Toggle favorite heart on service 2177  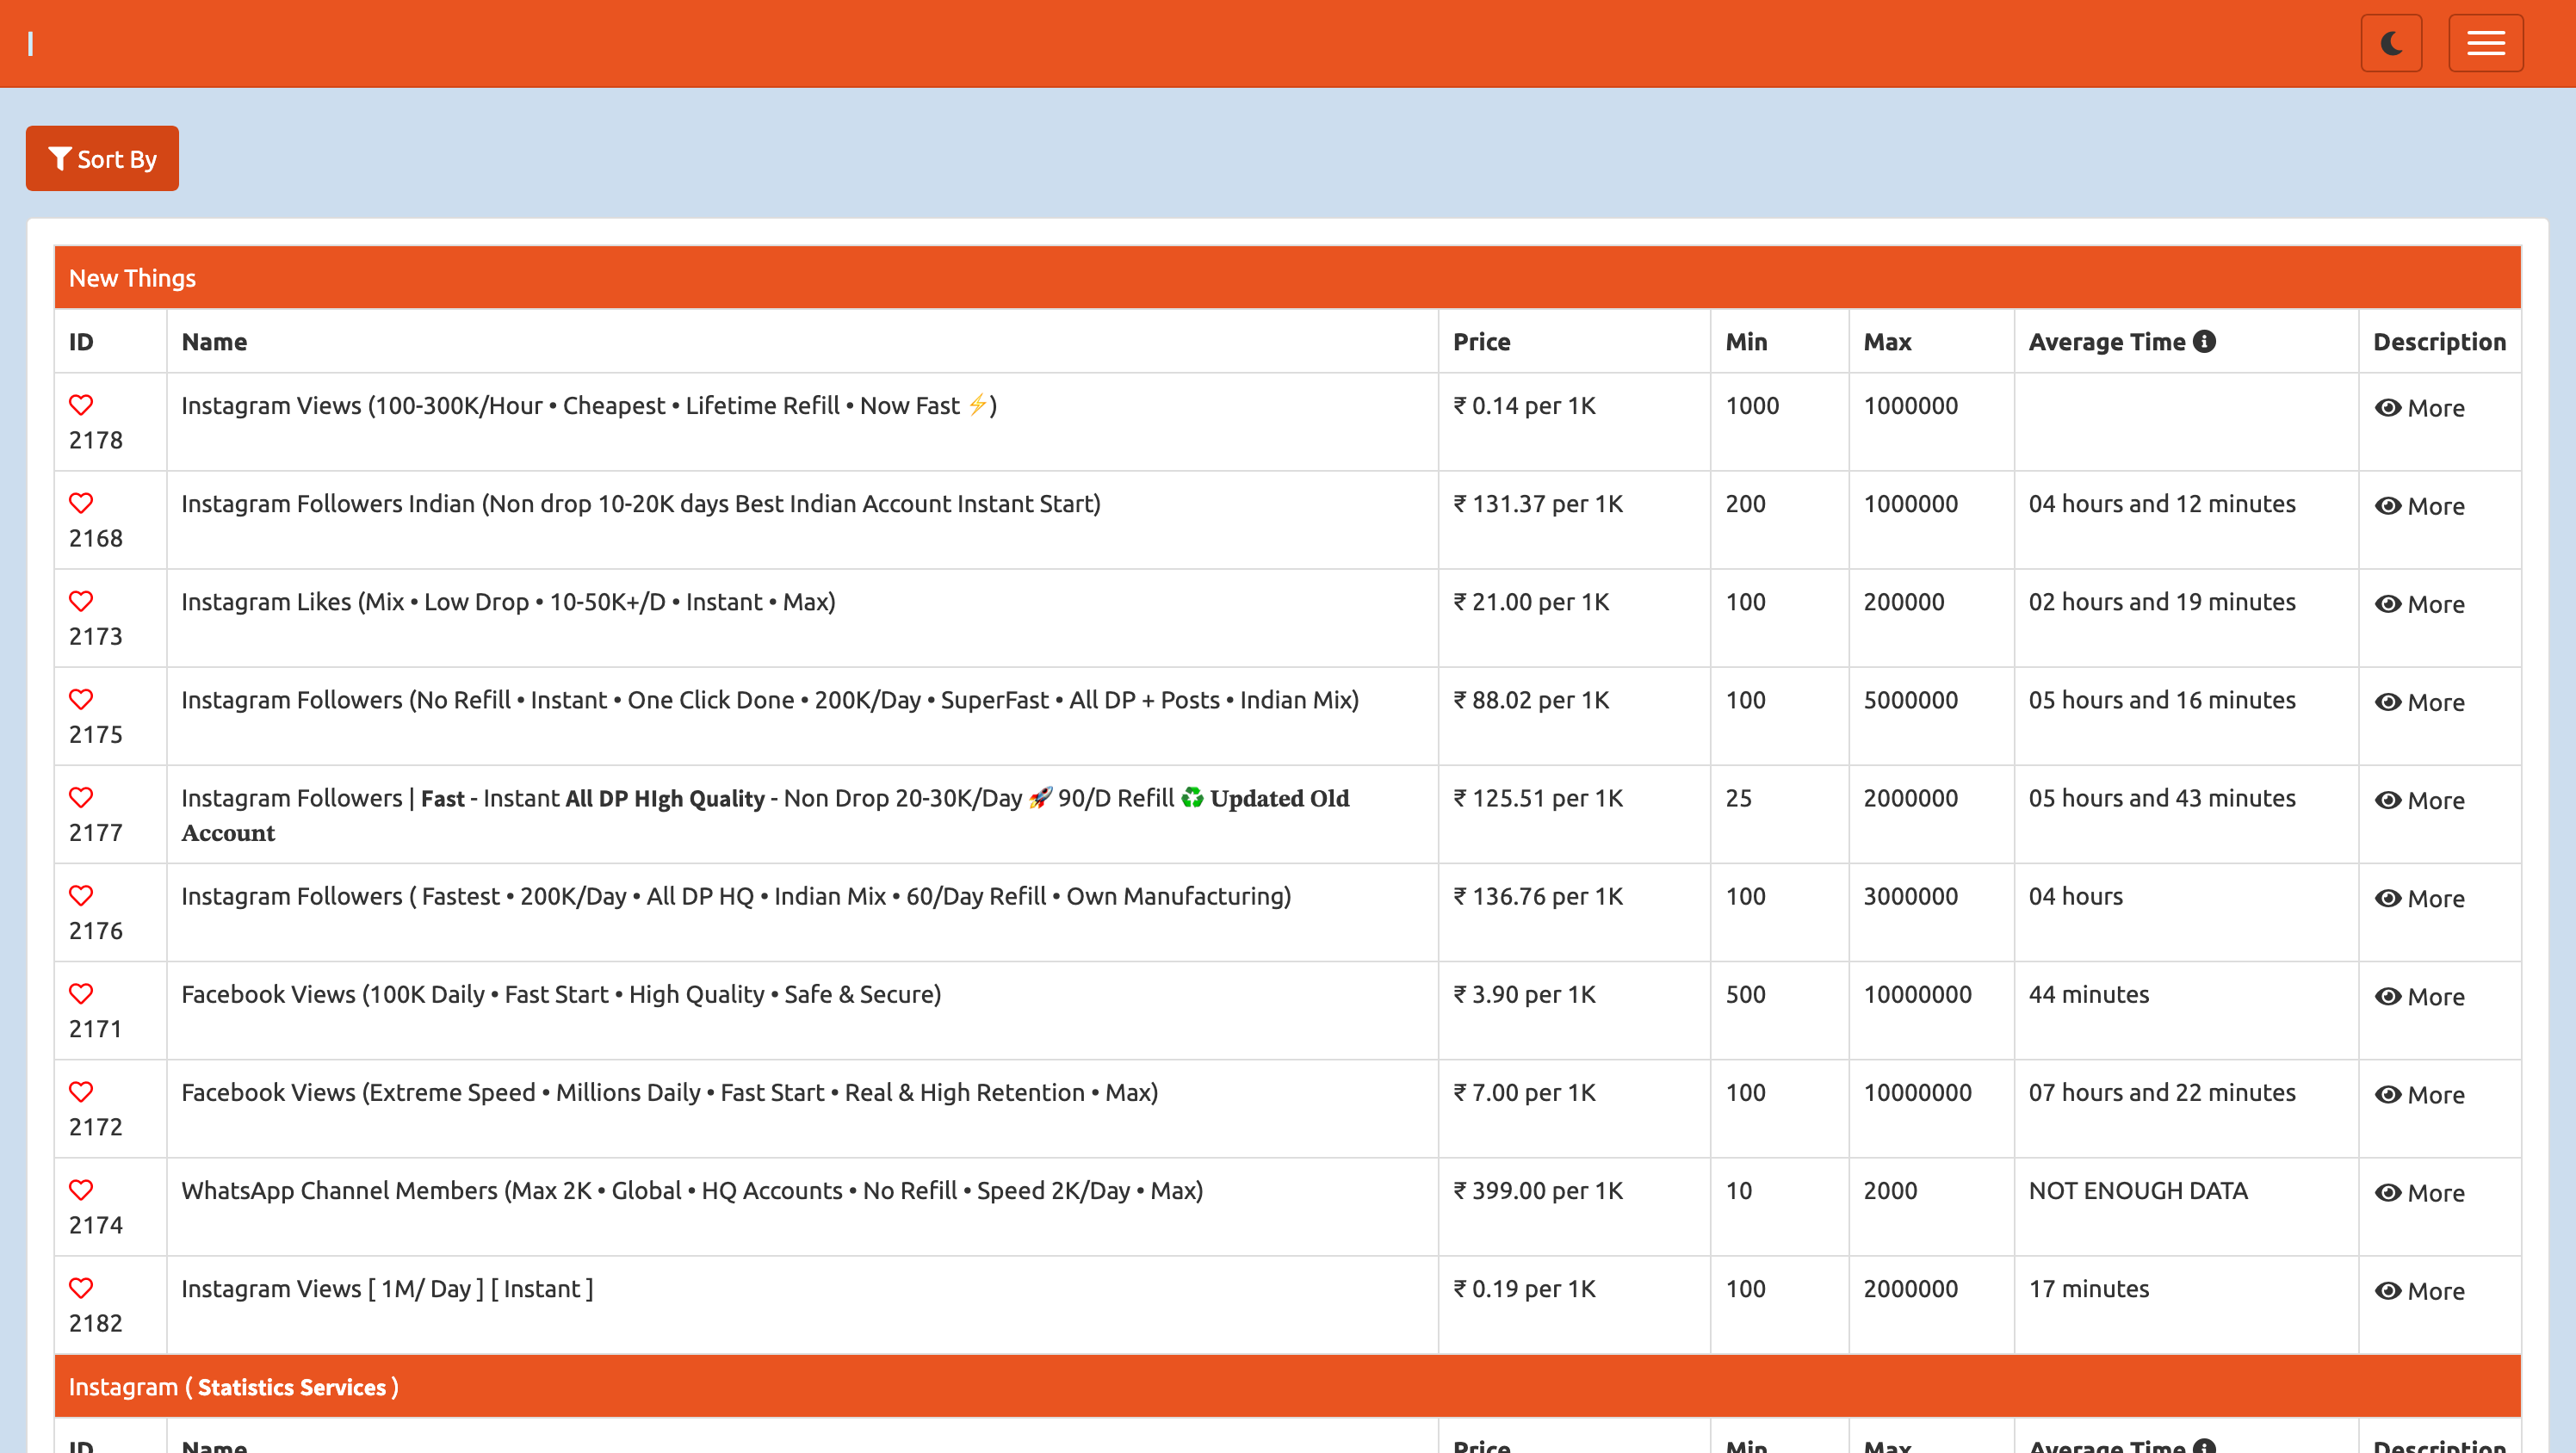click(x=81, y=797)
